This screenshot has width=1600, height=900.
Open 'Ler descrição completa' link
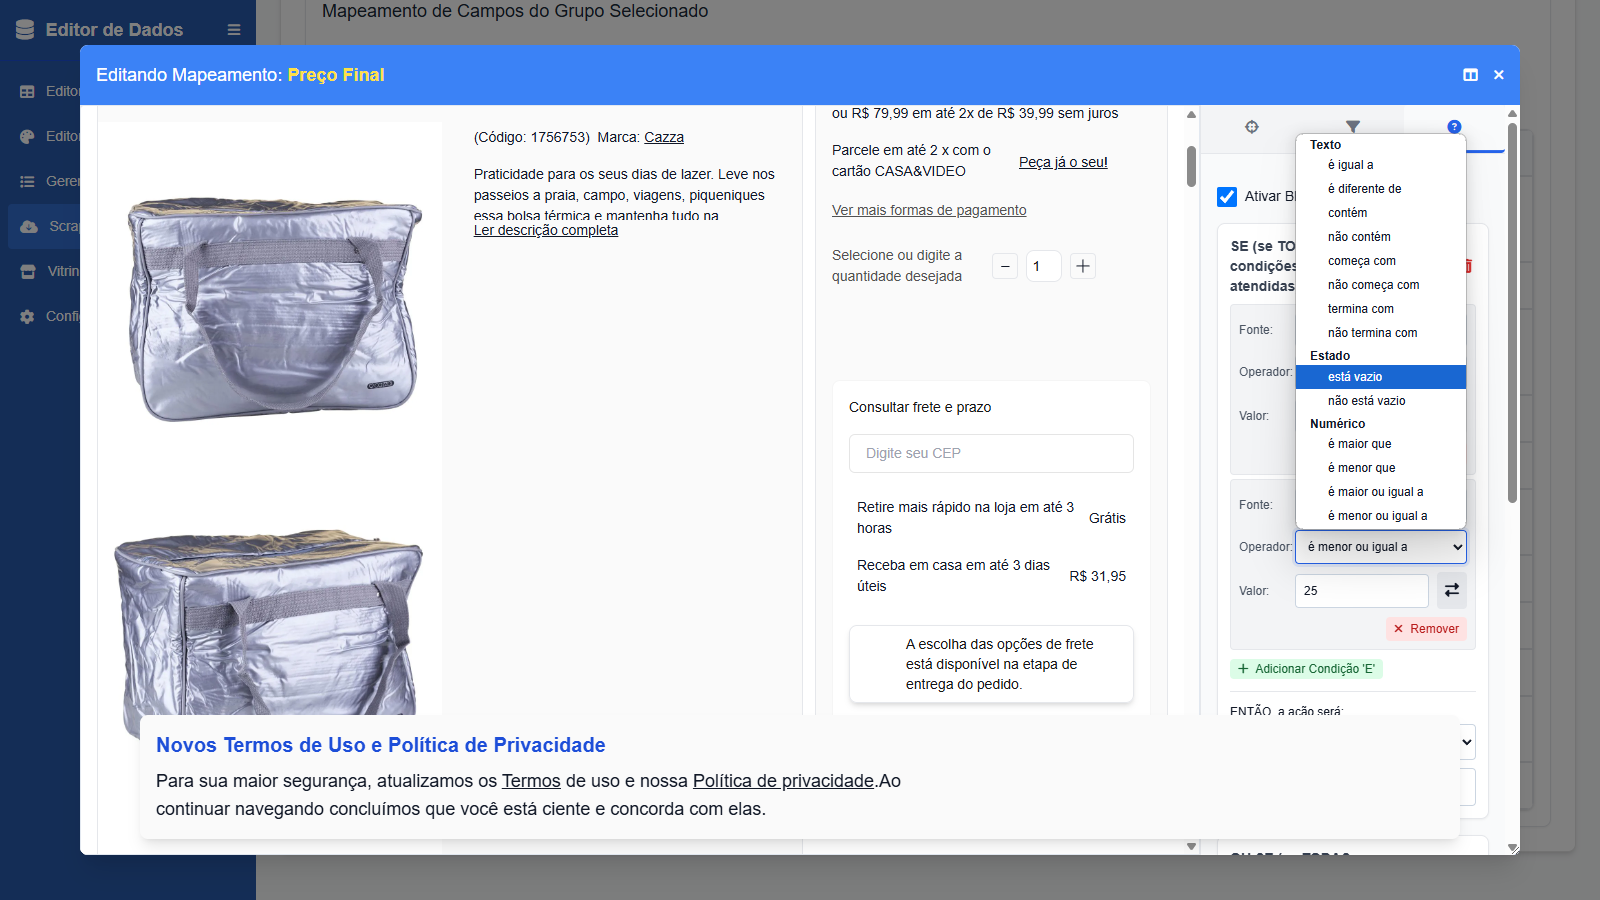pos(546,231)
